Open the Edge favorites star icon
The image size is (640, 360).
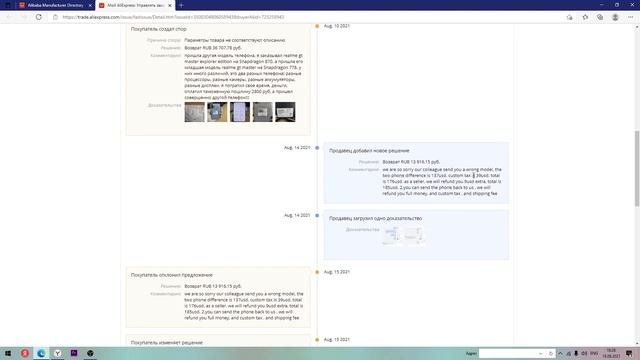click(x=585, y=17)
